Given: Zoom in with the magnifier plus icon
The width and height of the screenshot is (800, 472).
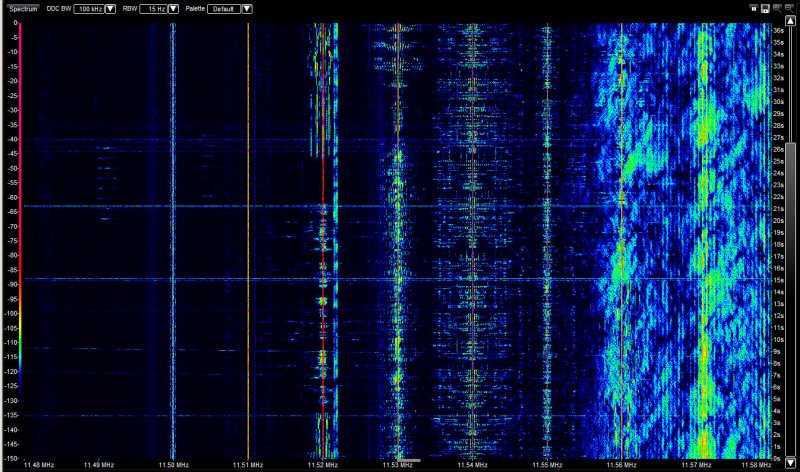Looking at the screenshot, I should pos(778,8).
